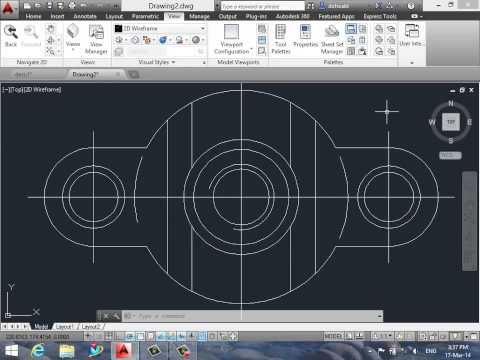Open annotation scale 1:1 dropdown
Screen dimensions: 480x360
[384, 336]
